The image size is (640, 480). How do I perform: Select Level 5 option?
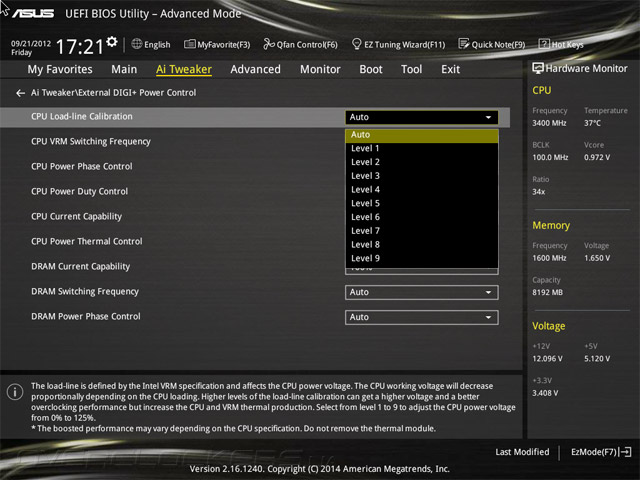click(422, 204)
